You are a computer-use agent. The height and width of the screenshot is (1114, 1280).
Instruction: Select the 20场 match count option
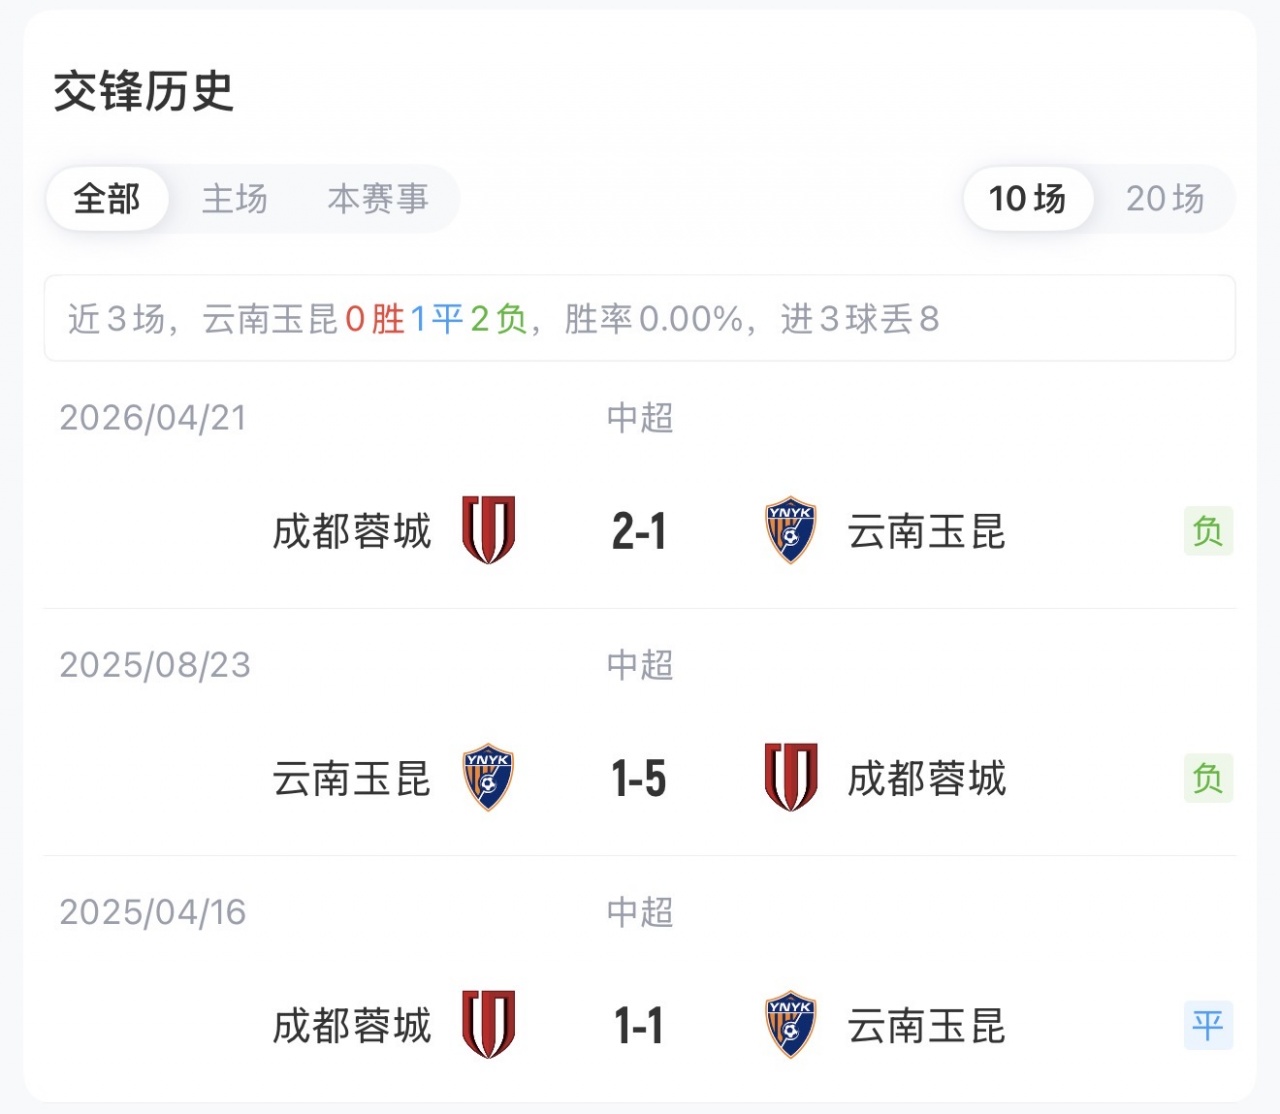pos(1165,198)
